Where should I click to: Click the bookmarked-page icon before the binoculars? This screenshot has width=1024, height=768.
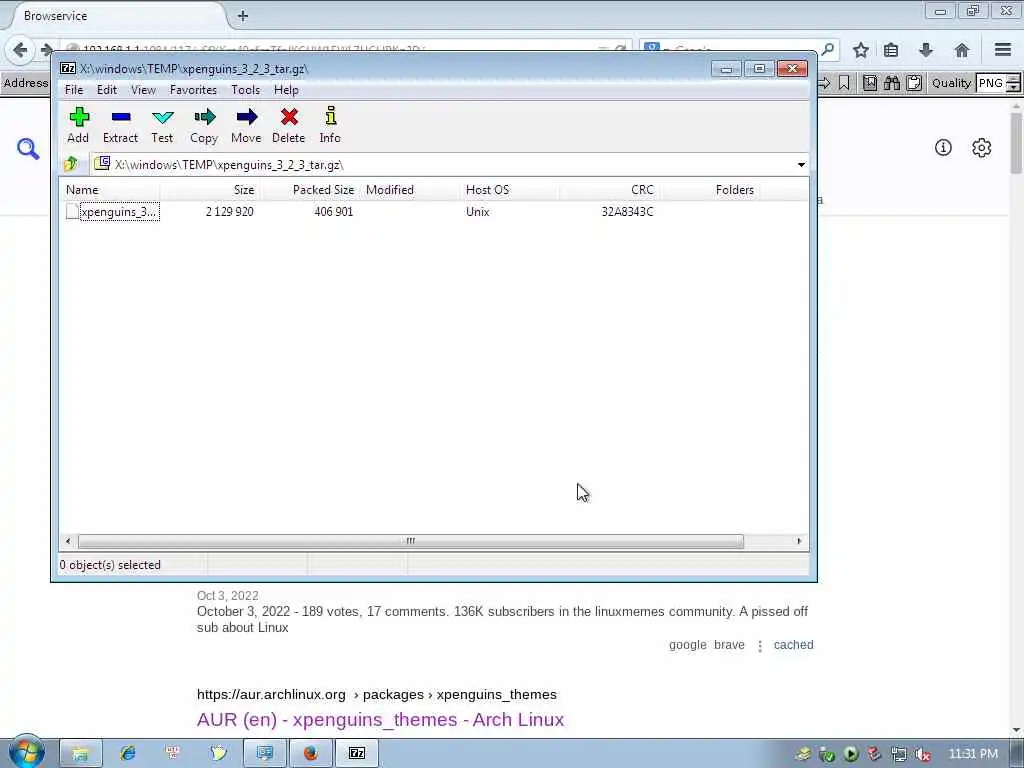click(870, 83)
